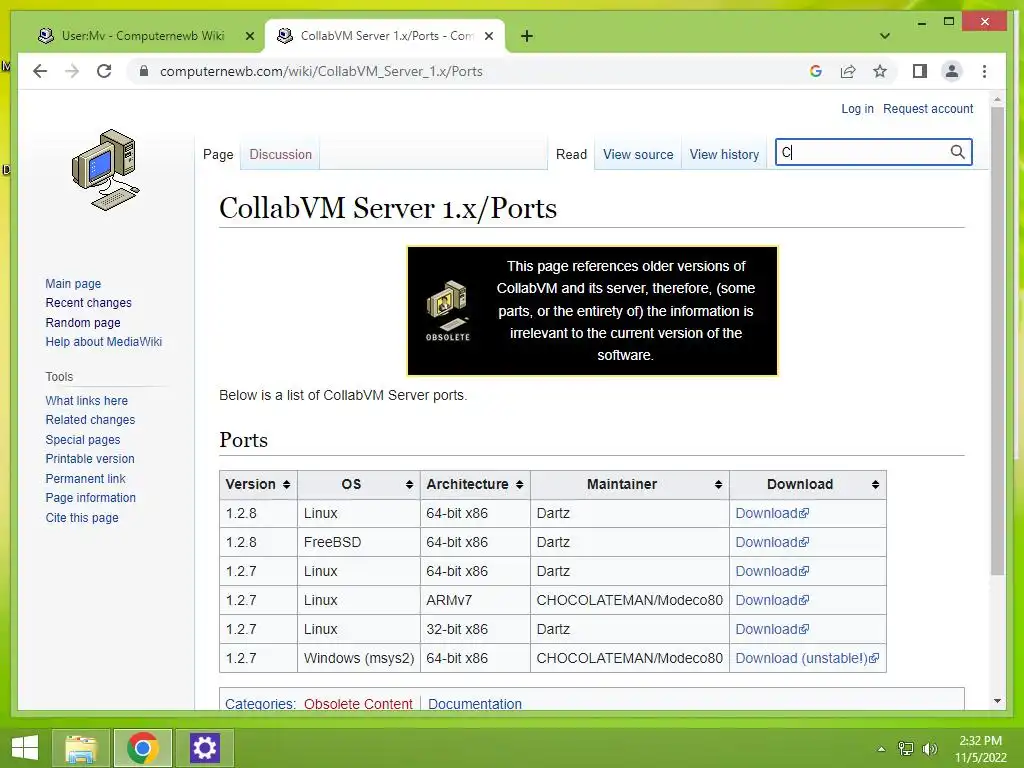Open File Explorer from the taskbar
The height and width of the screenshot is (768, 1024).
[x=82, y=748]
